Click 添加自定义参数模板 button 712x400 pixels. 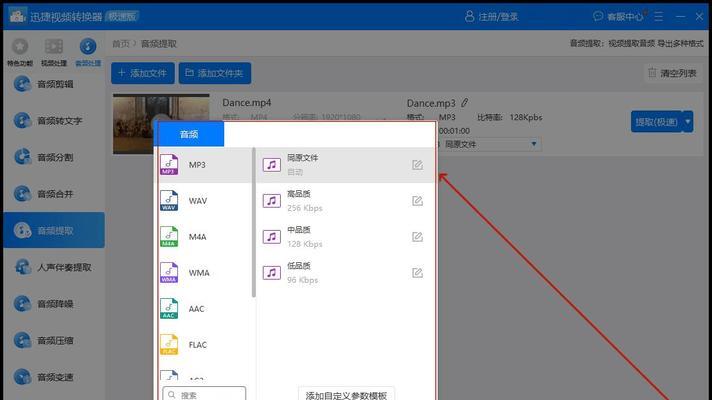pos(346,395)
